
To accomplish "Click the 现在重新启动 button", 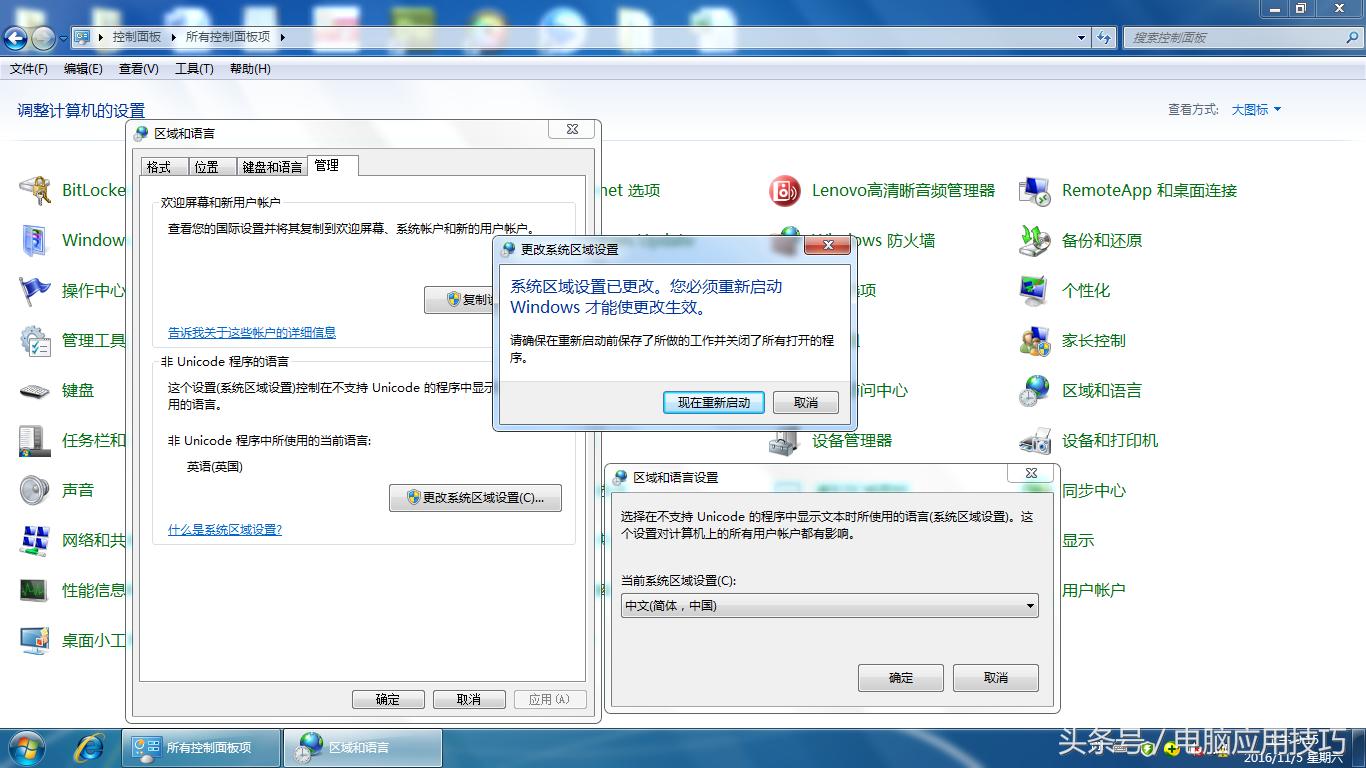I will pos(713,402).
